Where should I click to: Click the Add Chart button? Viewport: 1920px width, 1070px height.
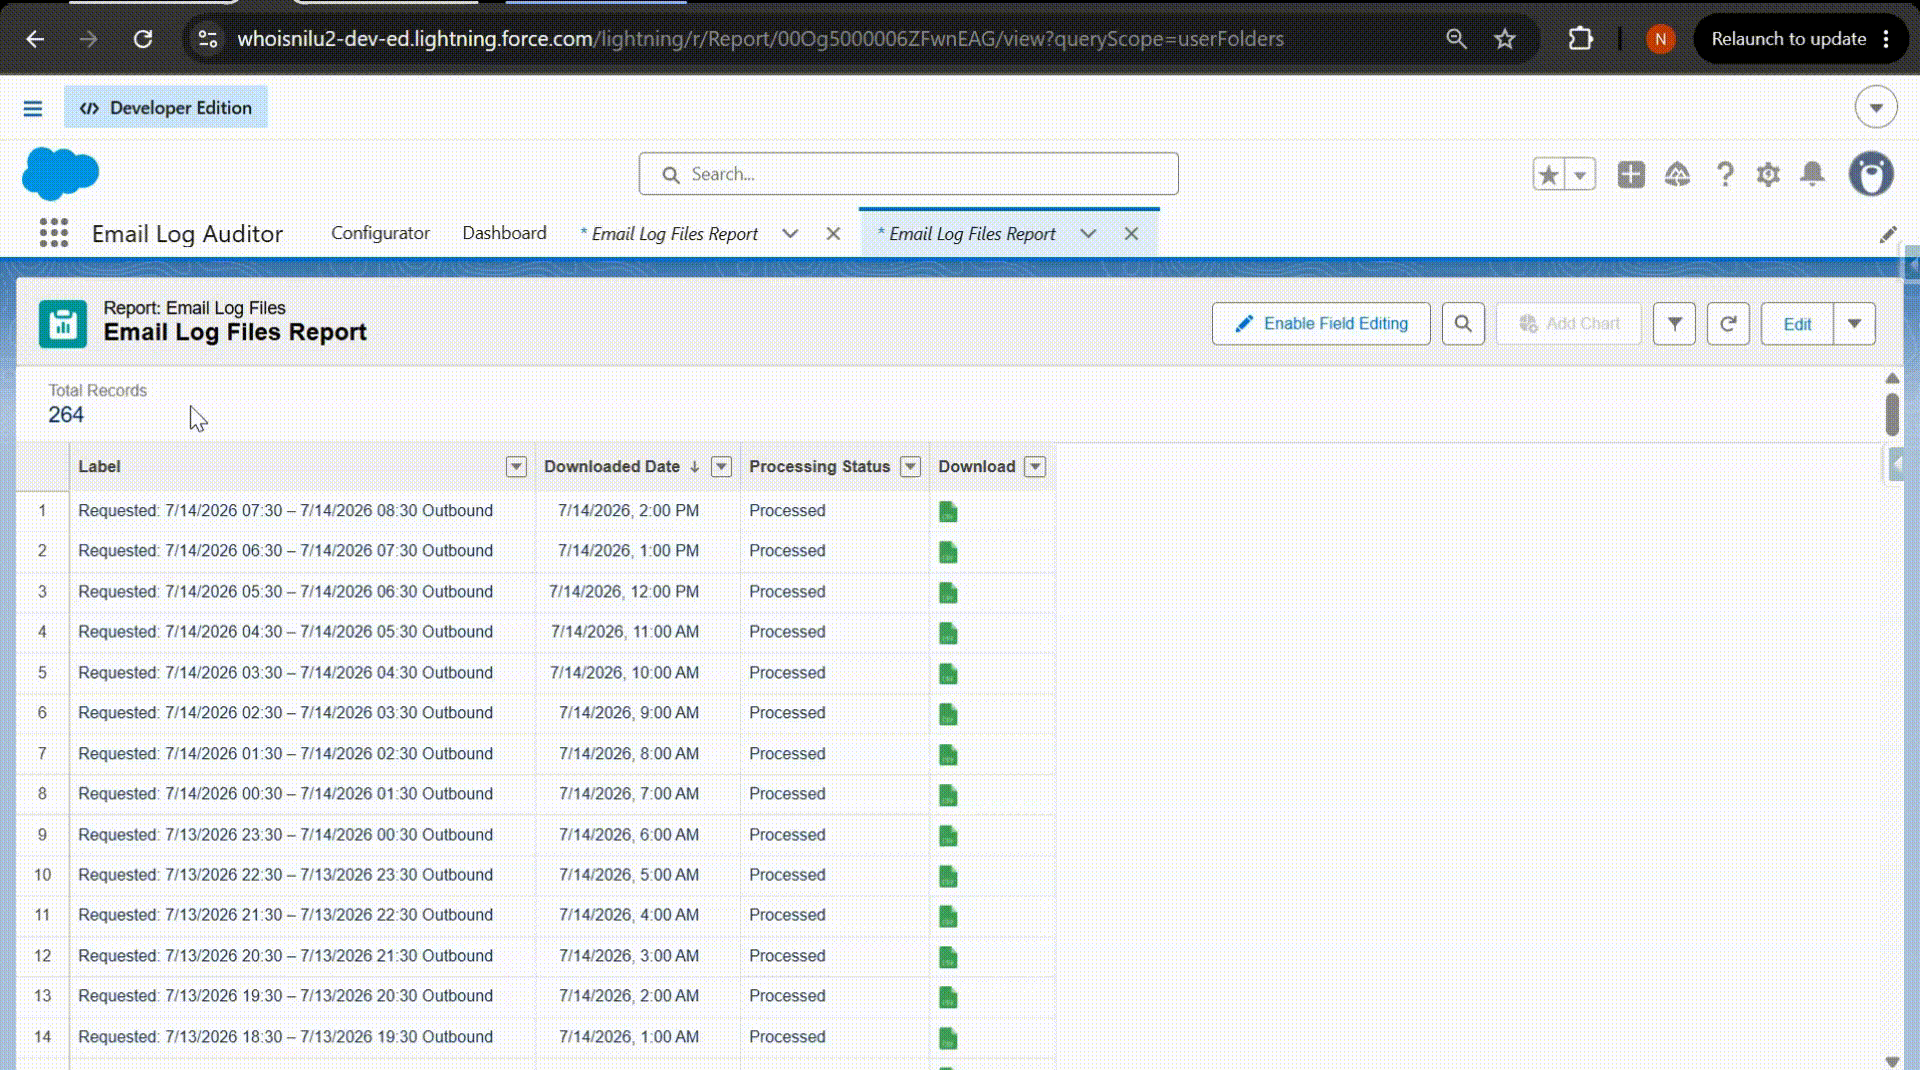pyautogui.click(x=1568, y=324)
